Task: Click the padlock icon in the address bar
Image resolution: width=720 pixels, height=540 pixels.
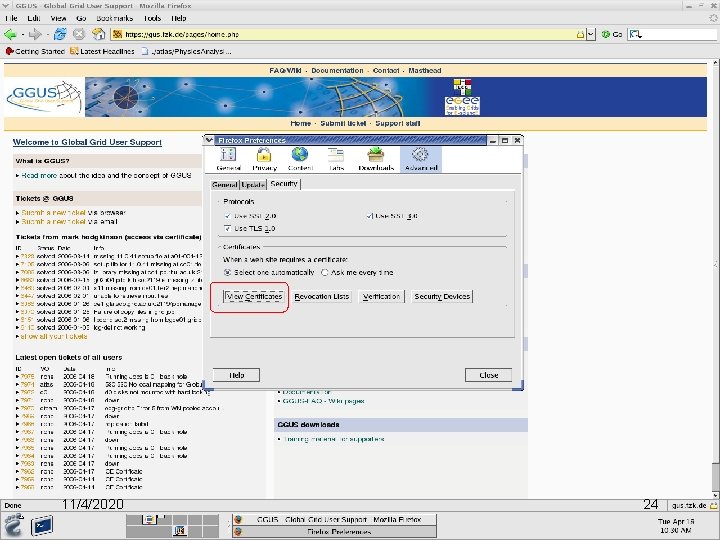Action: [580, 34]
